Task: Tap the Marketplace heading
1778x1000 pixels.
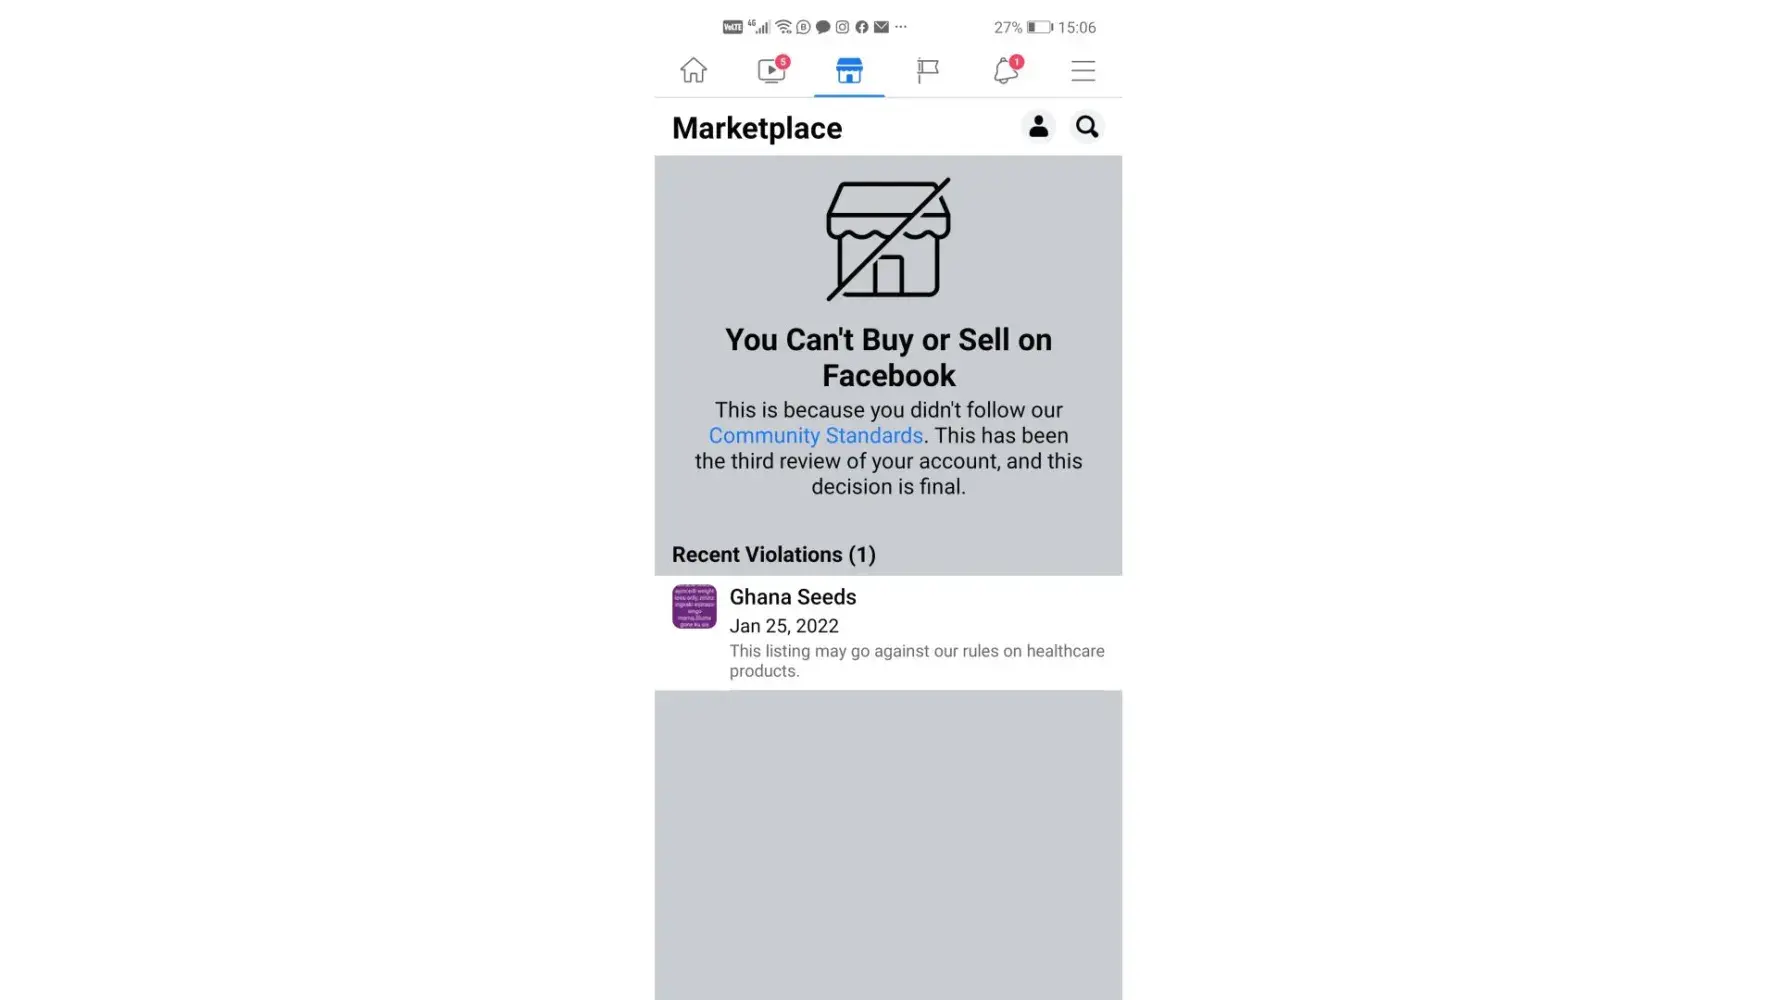Action: [x=757, y=128]
